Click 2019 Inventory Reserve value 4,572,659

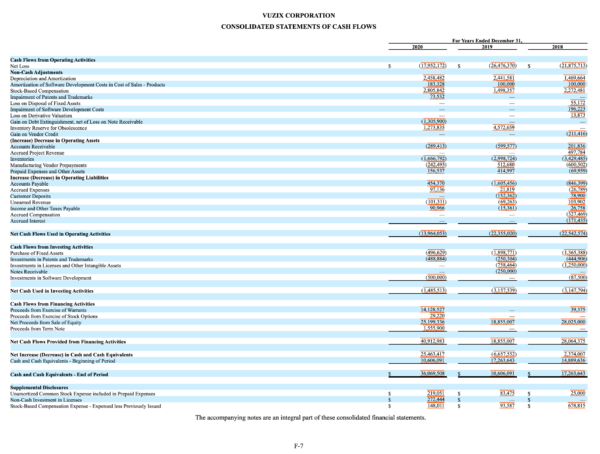504,128
